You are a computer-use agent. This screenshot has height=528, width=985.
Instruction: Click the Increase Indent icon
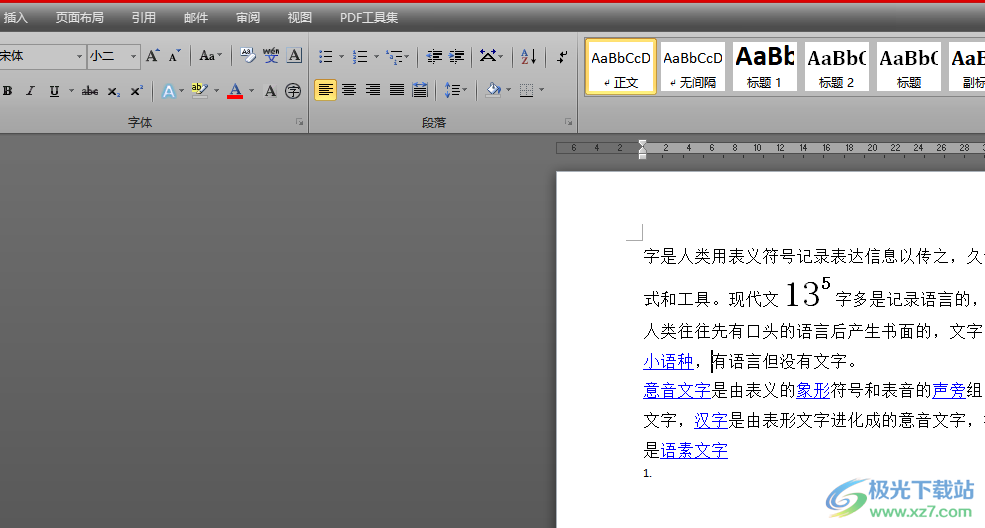pyautogui.click(x=457, y=57)
